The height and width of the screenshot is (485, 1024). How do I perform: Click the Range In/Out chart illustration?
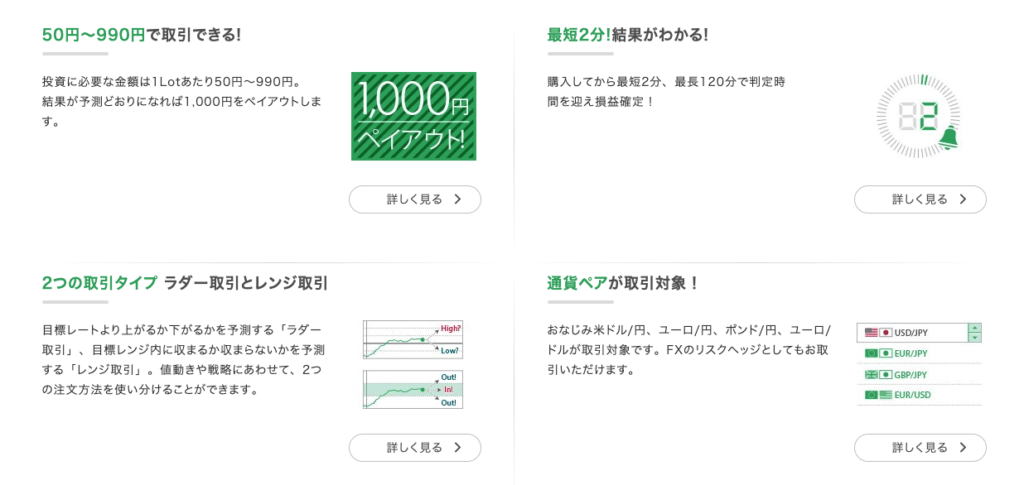click(412, 390)
